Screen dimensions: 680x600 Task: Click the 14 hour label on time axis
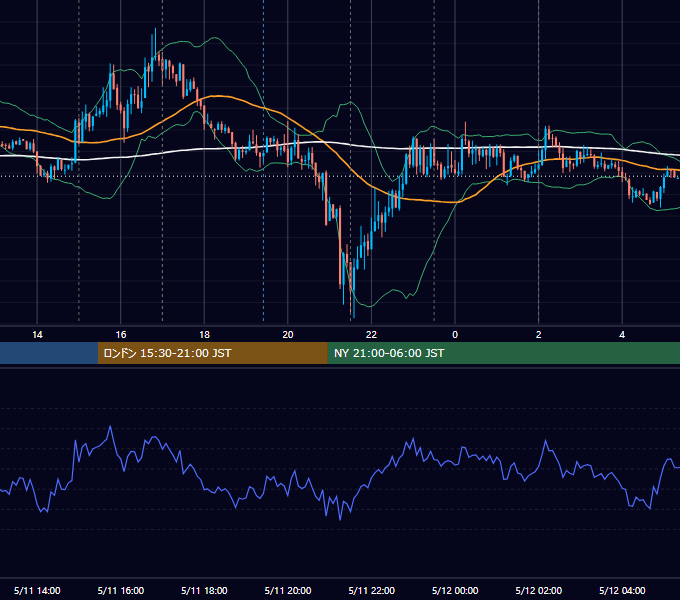[37, 335]
